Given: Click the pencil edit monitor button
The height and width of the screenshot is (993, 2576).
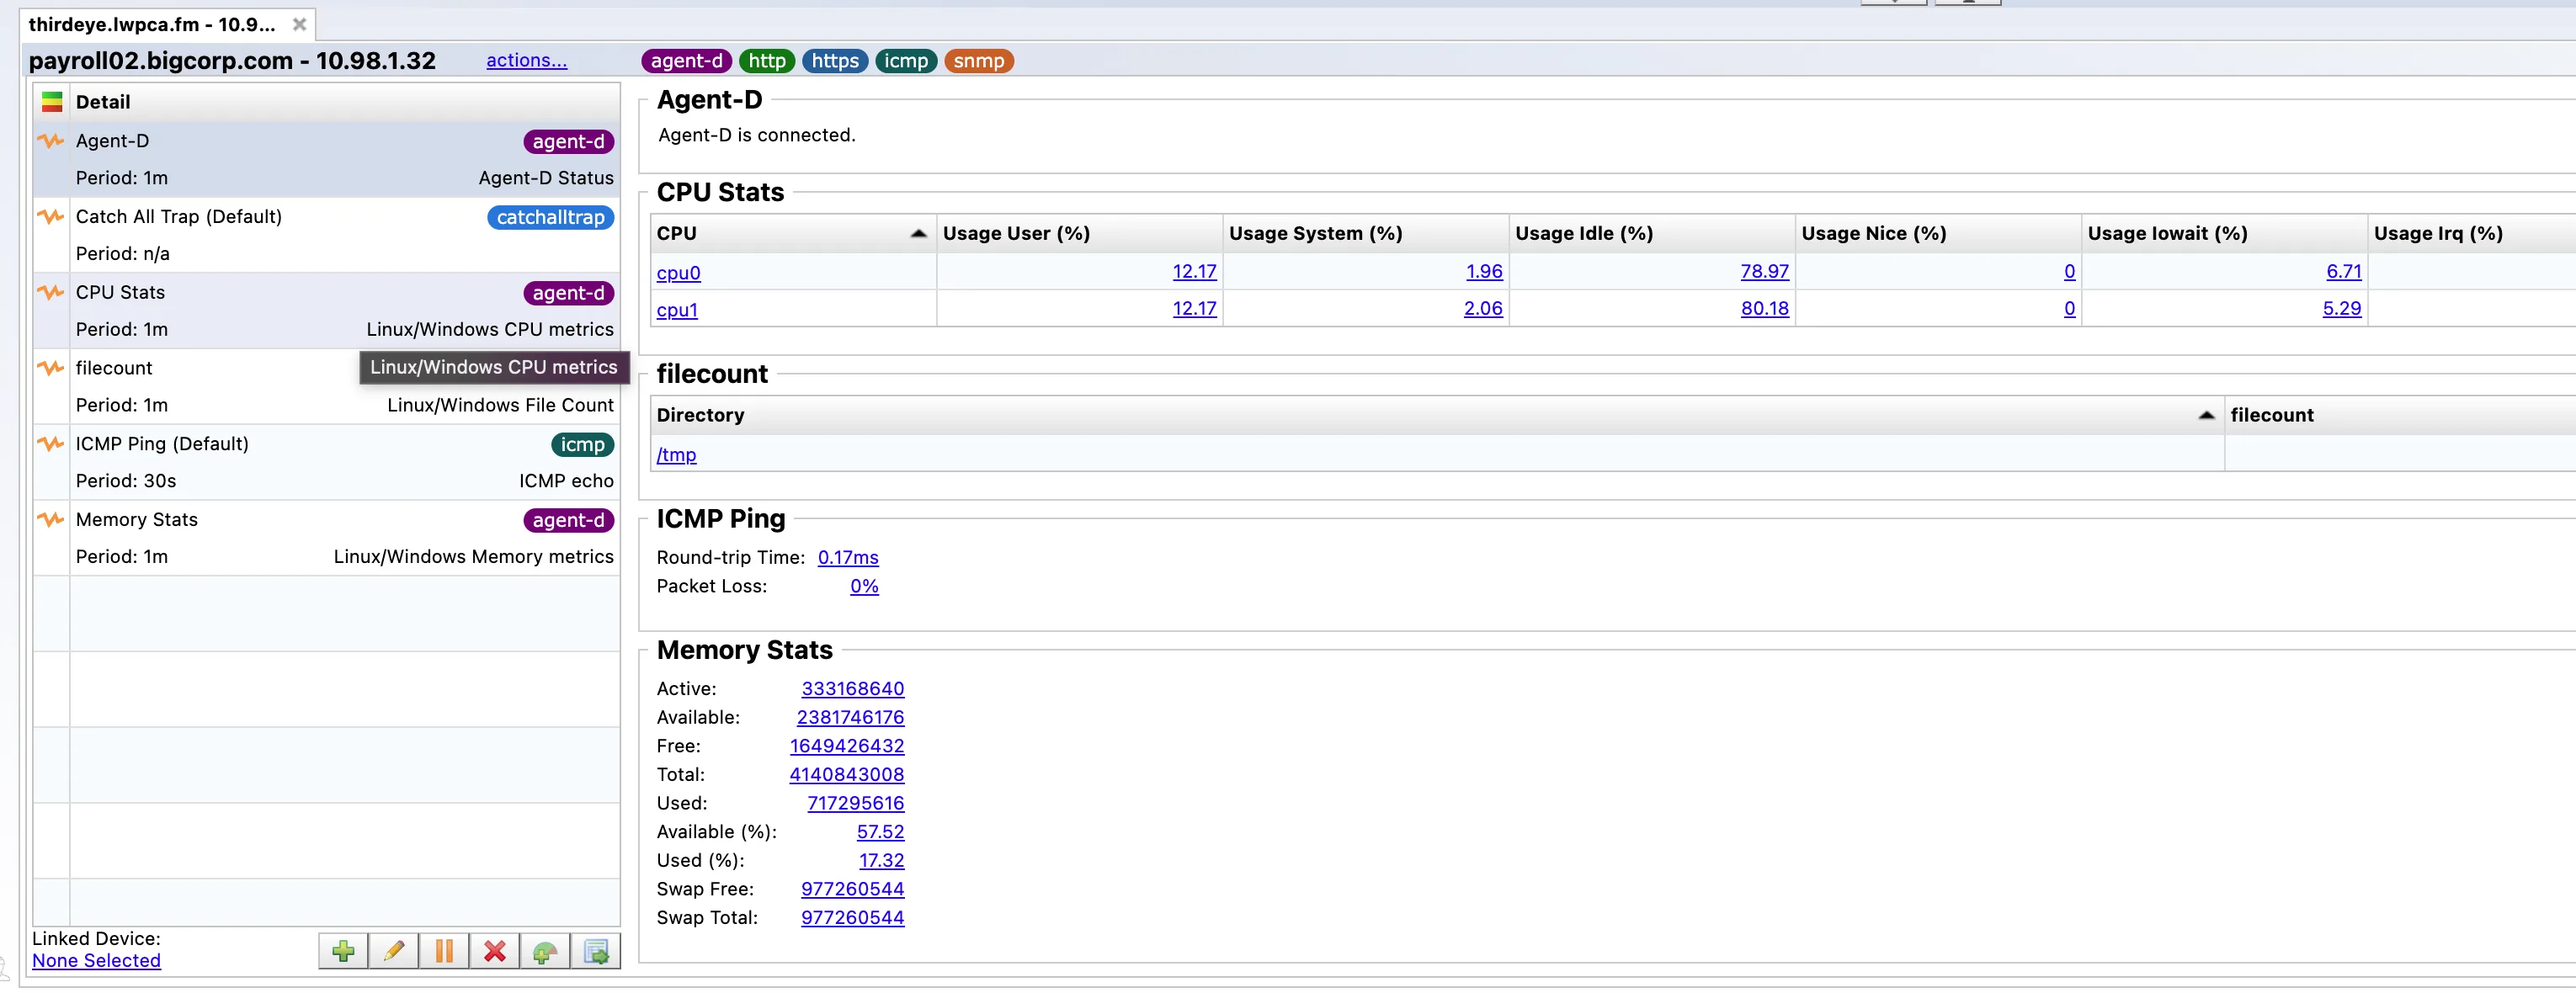Looking at the screenshot, I should pyautogui.click(x=394, y=951).
